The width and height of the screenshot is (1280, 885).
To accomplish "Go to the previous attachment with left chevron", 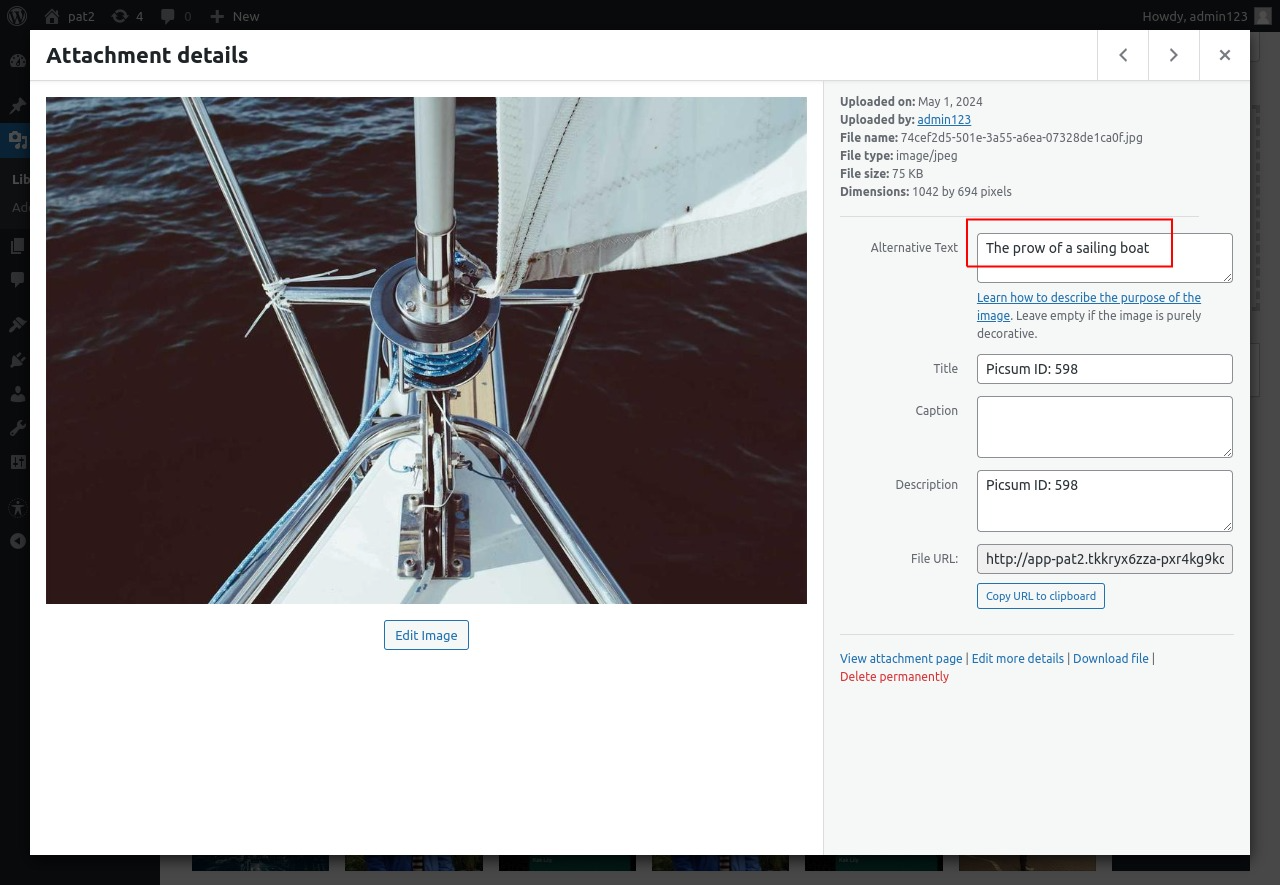I will point(1123,55).
